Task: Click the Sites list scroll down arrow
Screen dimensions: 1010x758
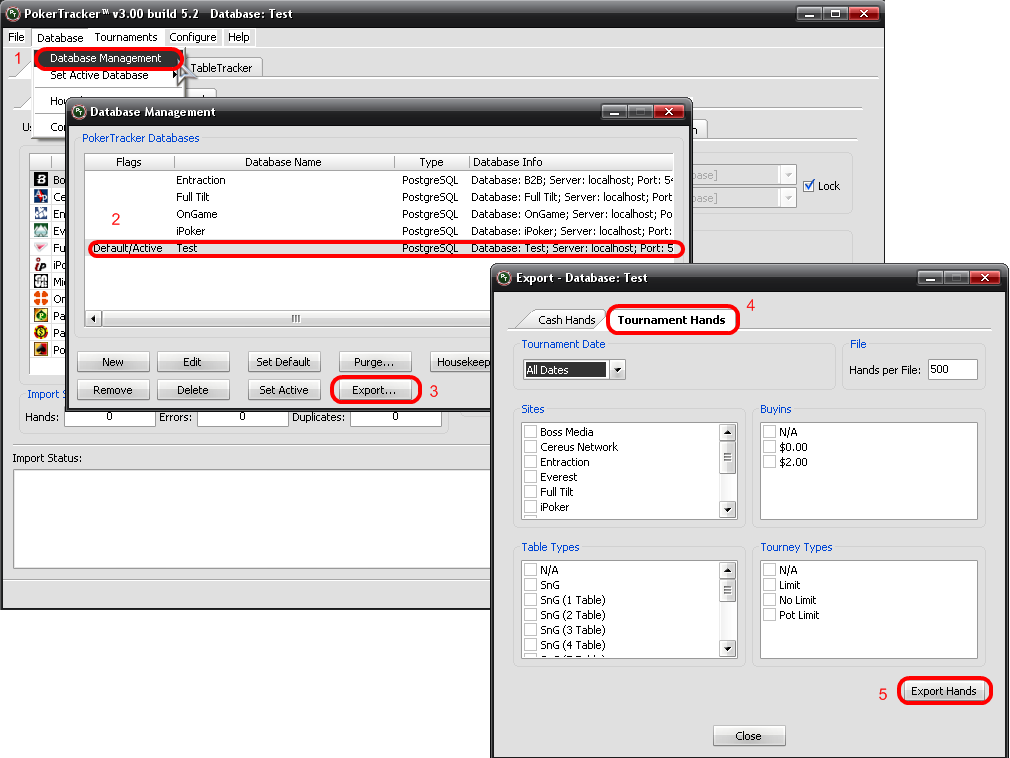Action: [727, 509]
